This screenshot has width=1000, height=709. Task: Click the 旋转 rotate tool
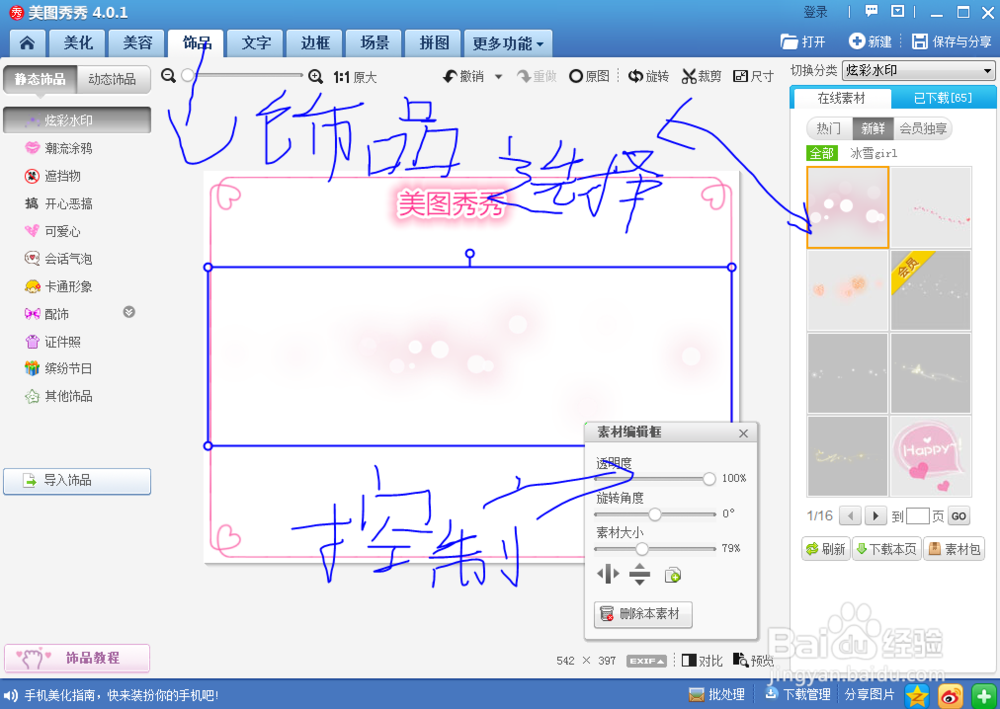[649, 77]
